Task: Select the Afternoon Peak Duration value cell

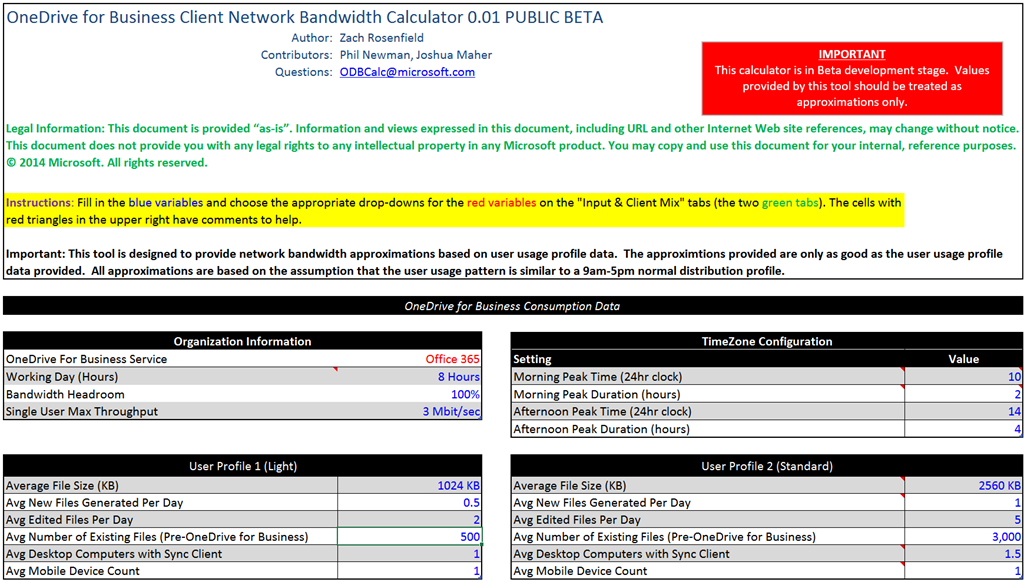Action: click(x=963, y=429)
